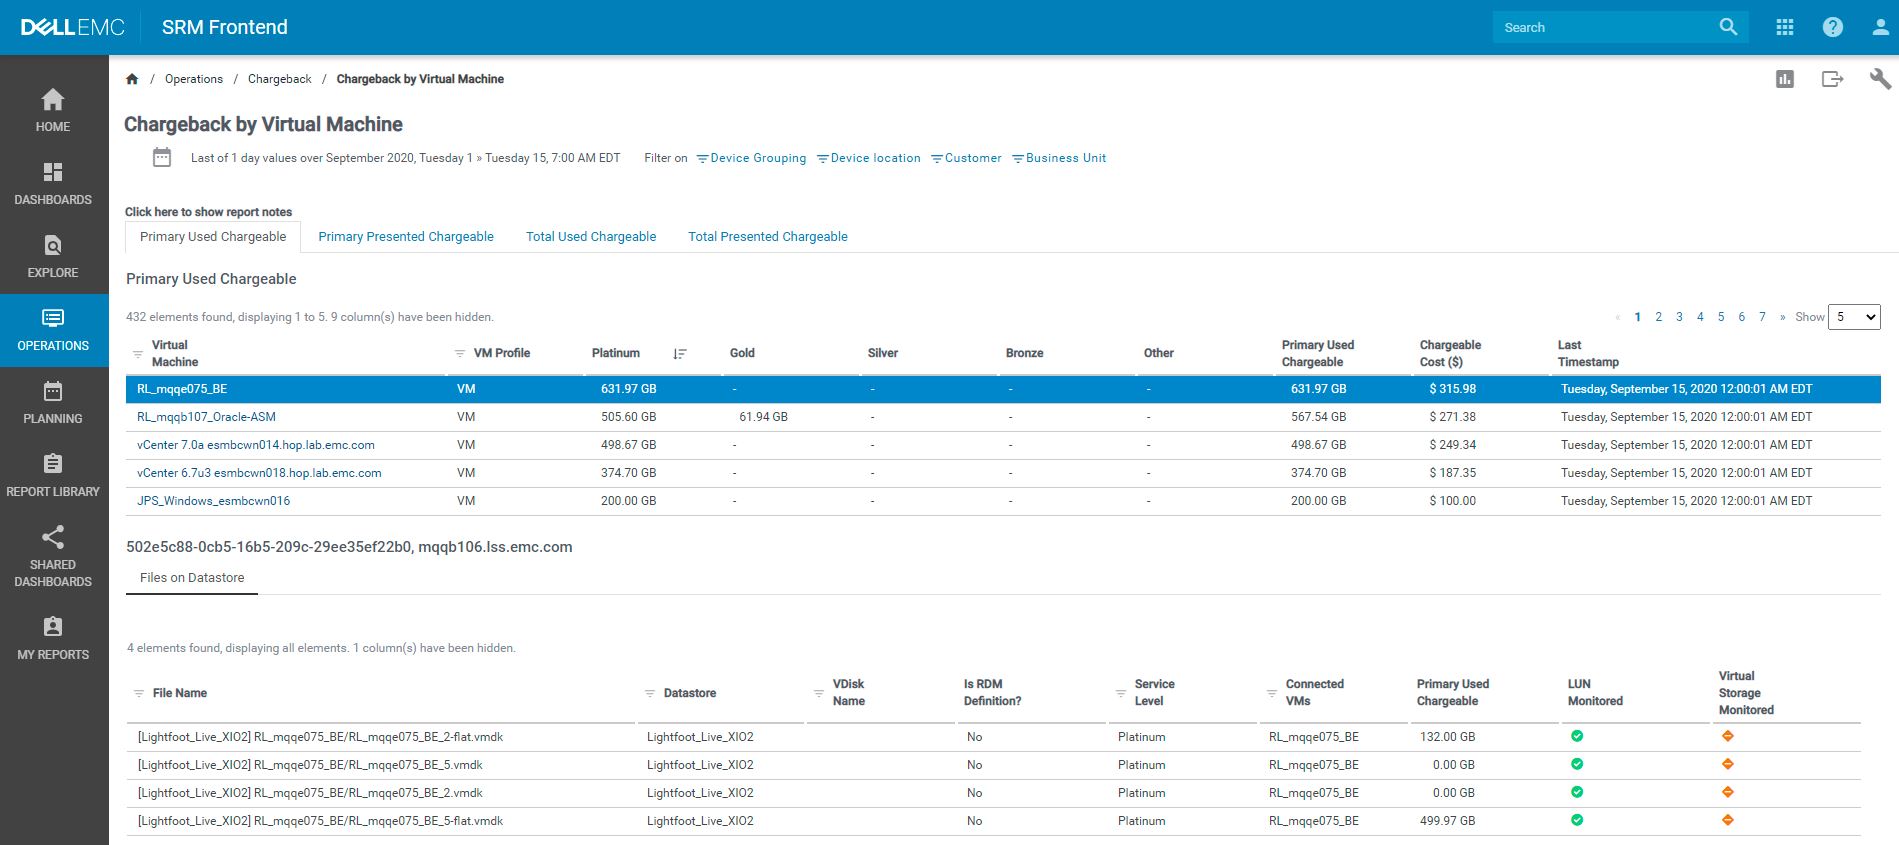1899x845 pixels.
Task: Open the Planning sidebar section
Action: click(53, 403)
